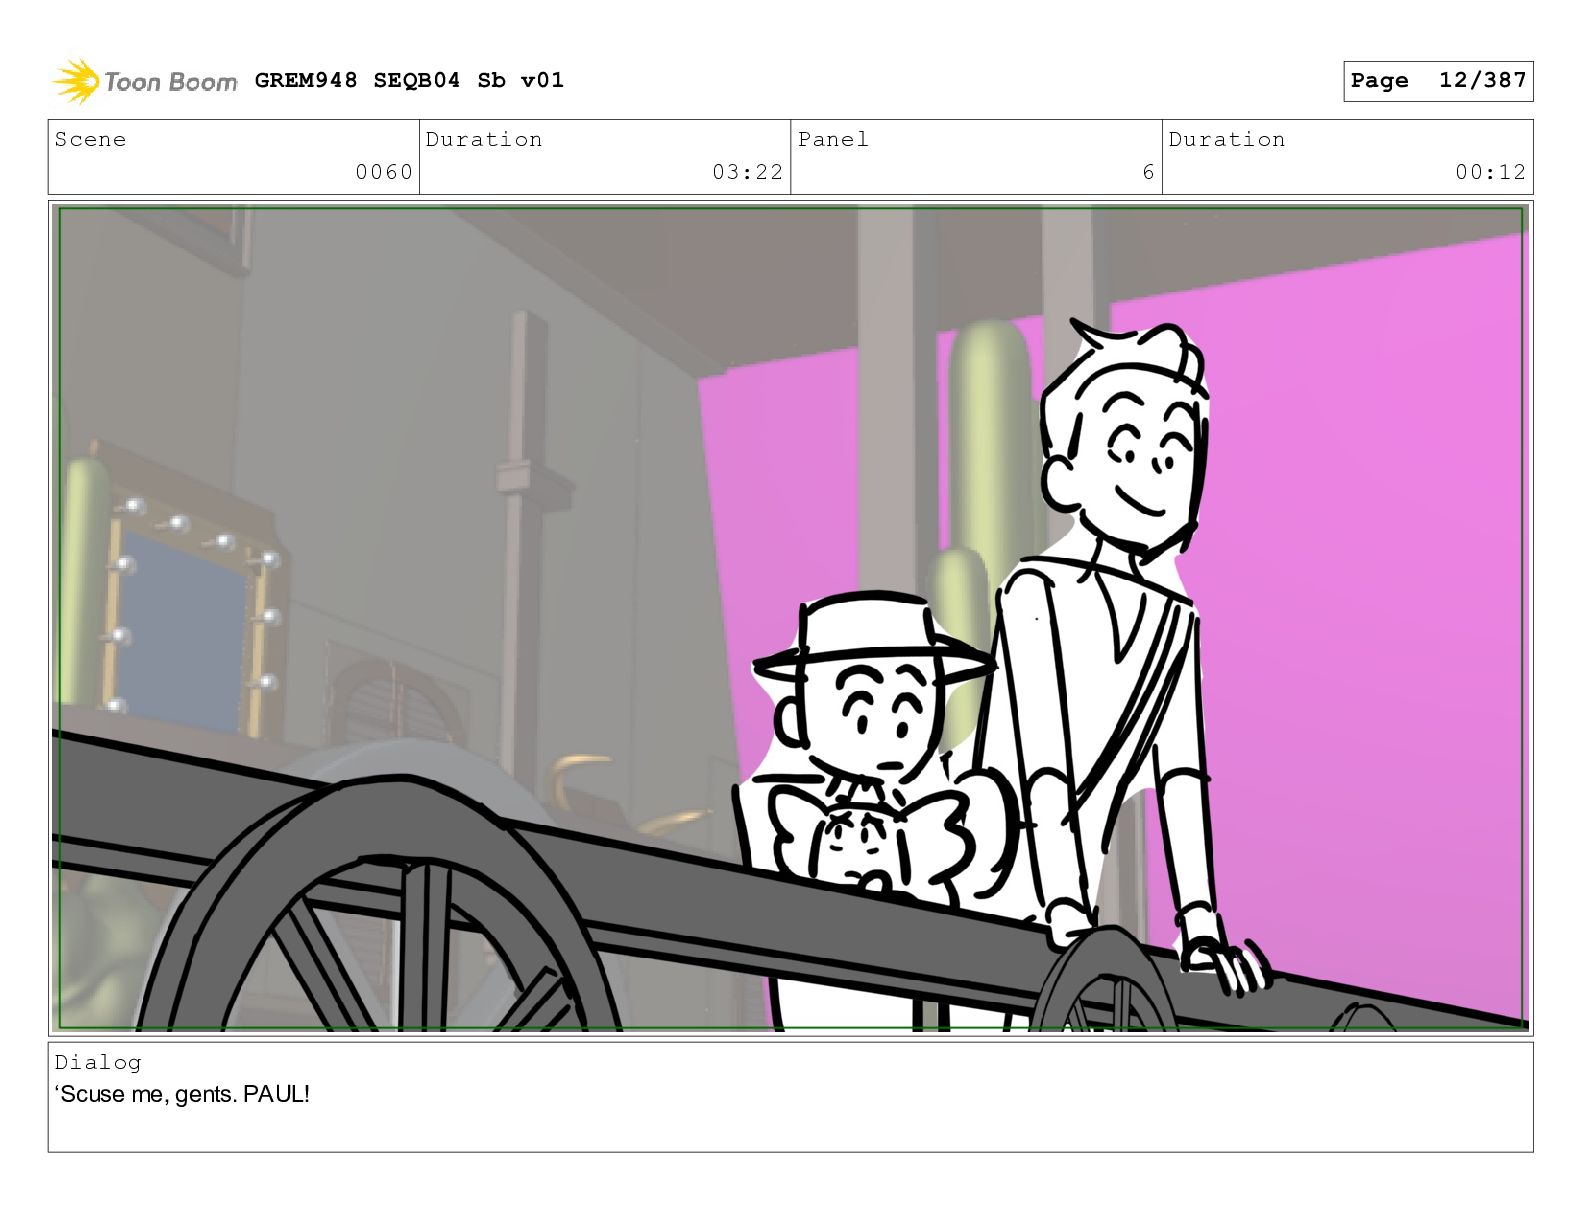Screen dimensions: 1584x1224
Task: Click the Panel label
Action: (x=833, y=139)
